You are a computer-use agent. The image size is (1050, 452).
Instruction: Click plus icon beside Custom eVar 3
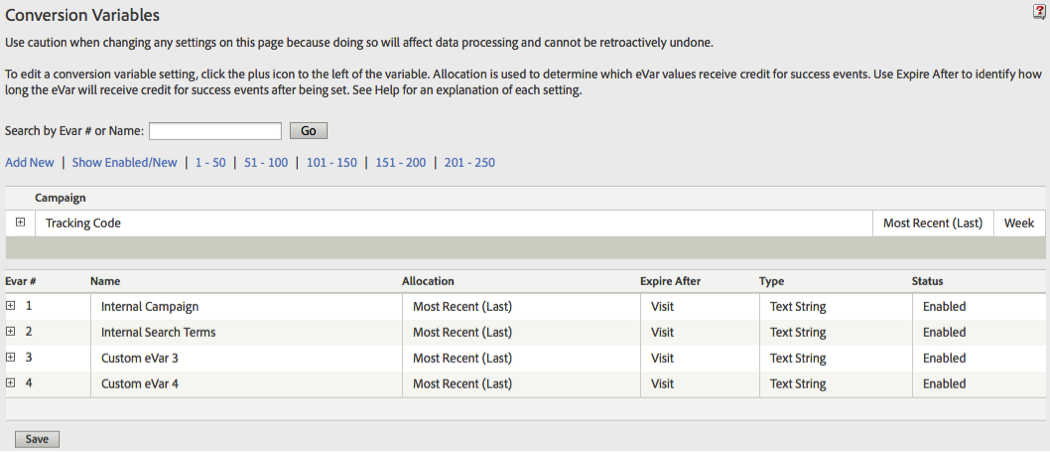point(10,358)
